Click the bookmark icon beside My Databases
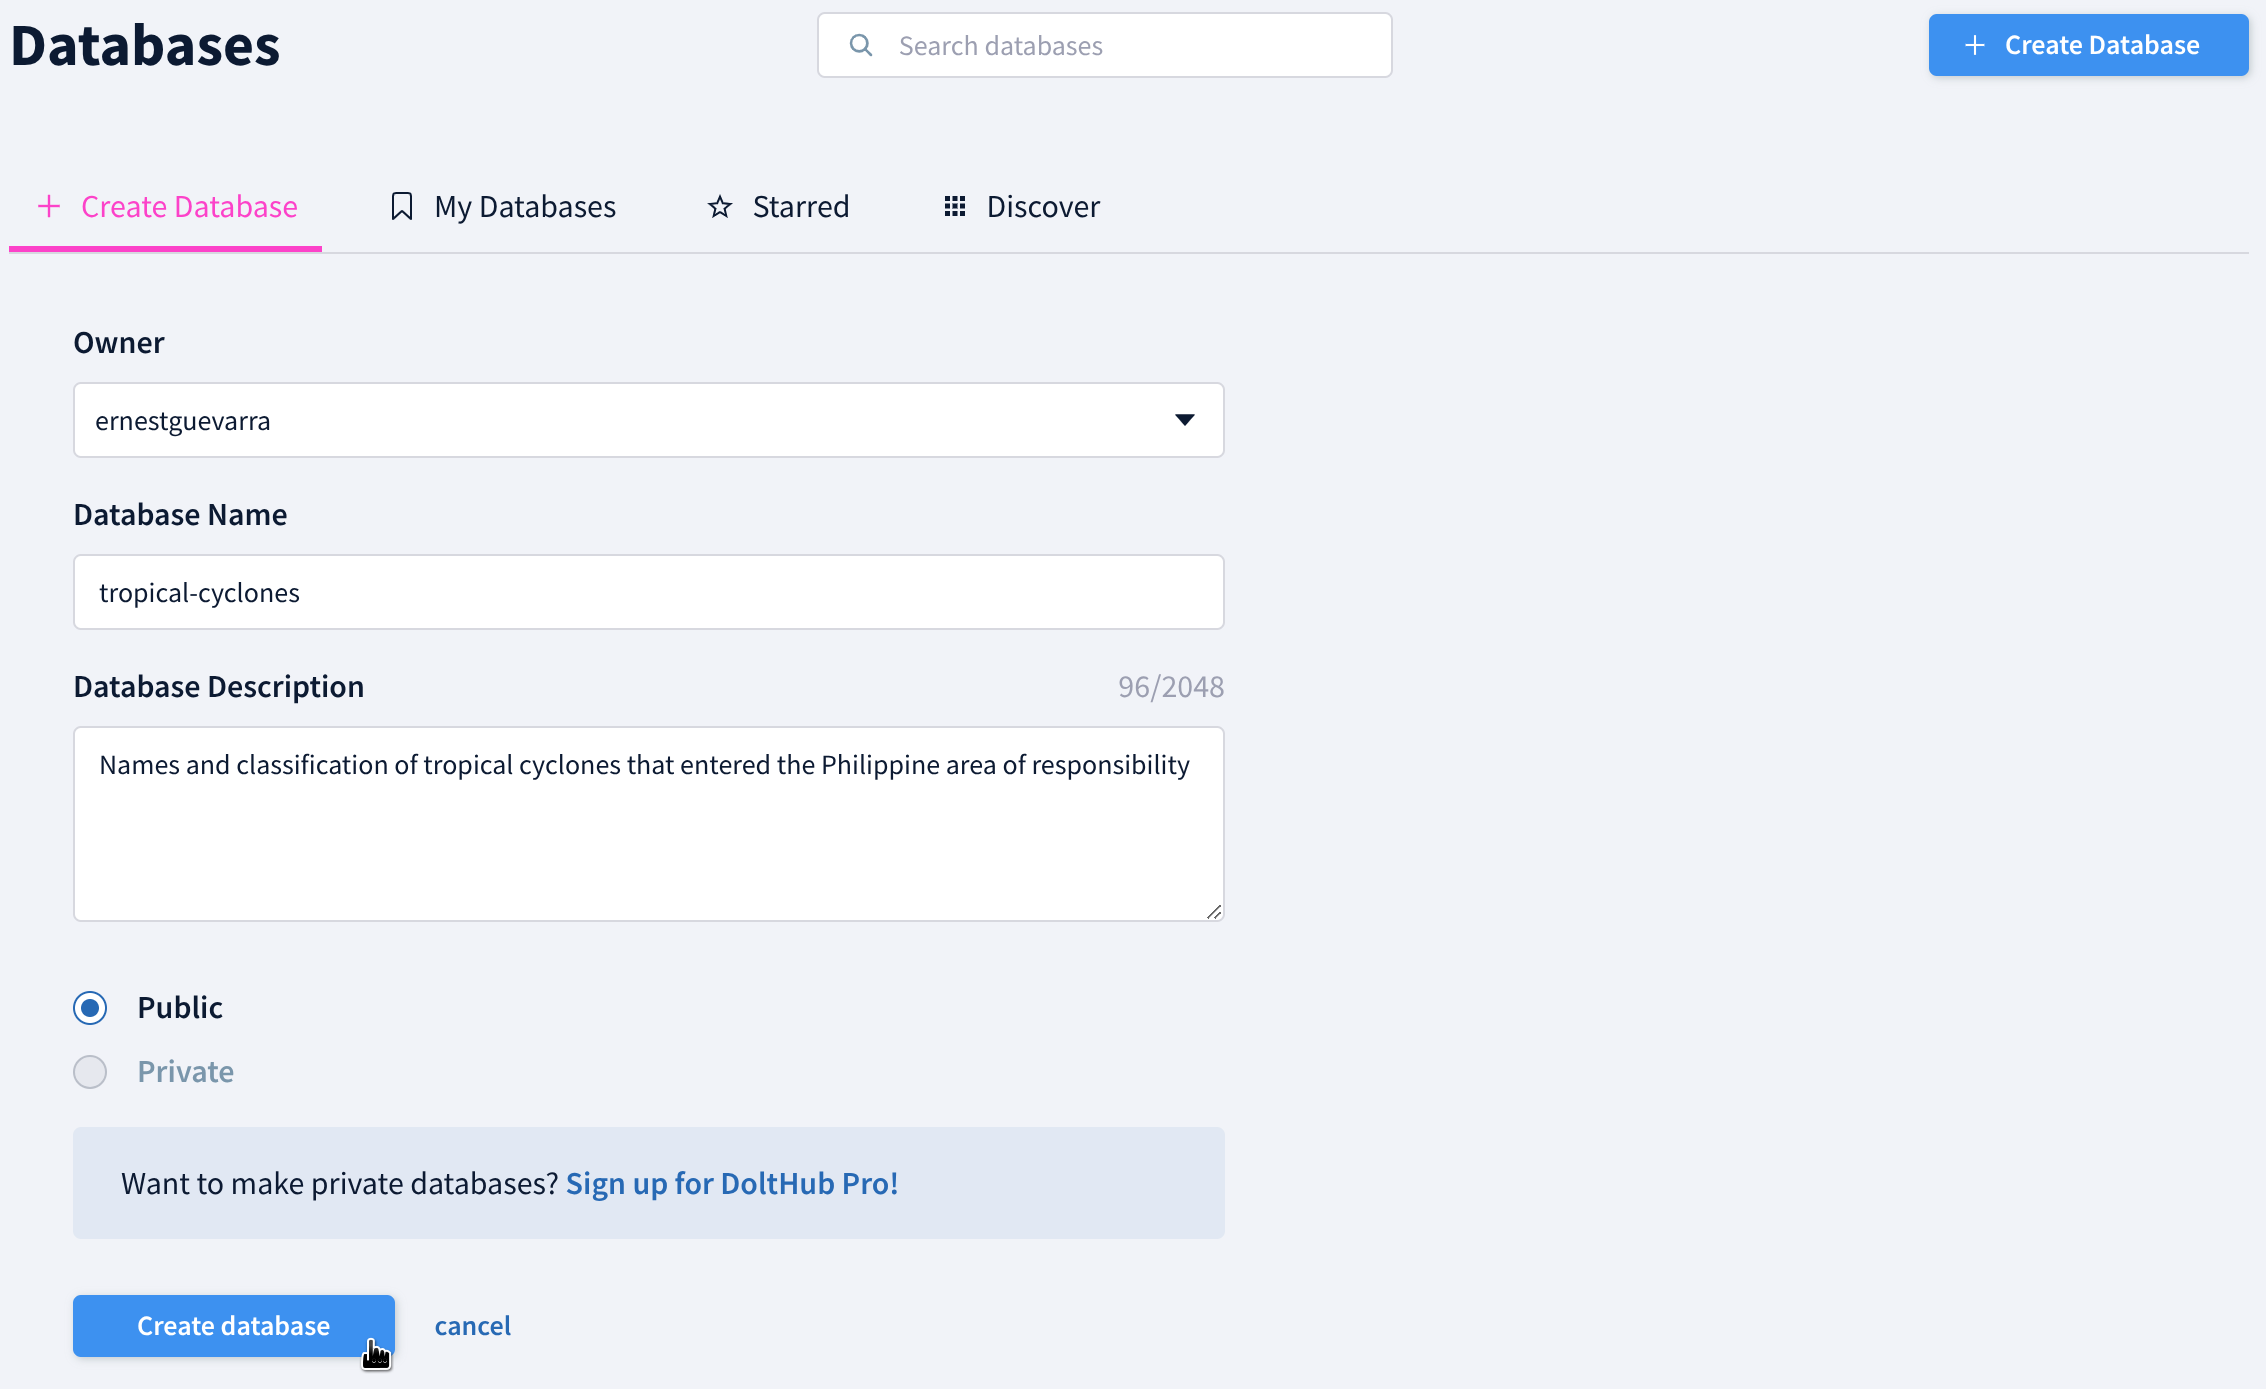The width and height of the screenshot is (2266, 1389). (x=401, y=206)
